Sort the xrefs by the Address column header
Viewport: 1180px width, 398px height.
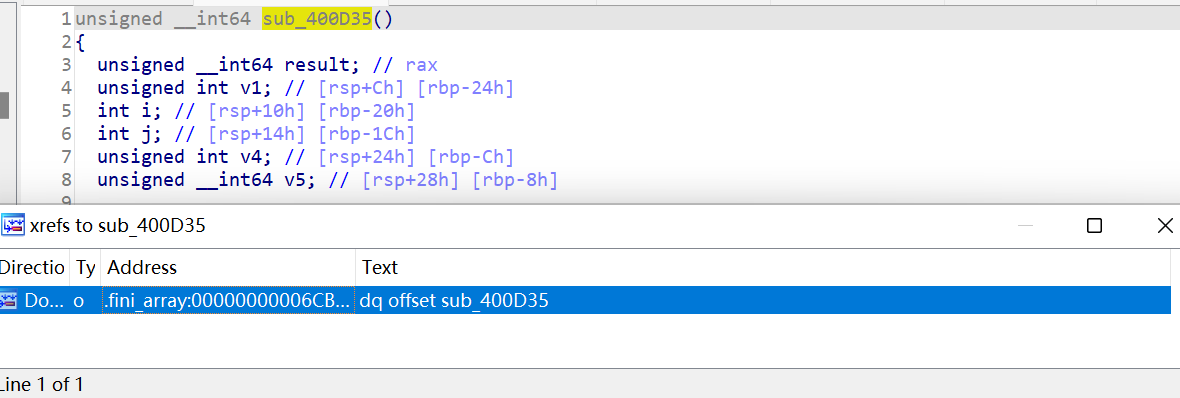[x=228, y=267]
